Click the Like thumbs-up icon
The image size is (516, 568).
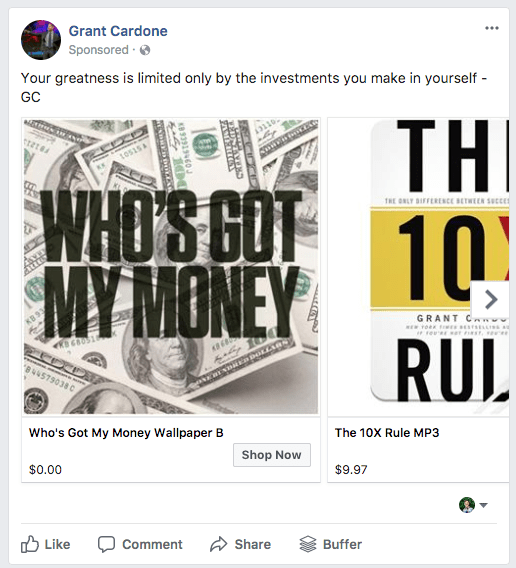click(29, 544)
